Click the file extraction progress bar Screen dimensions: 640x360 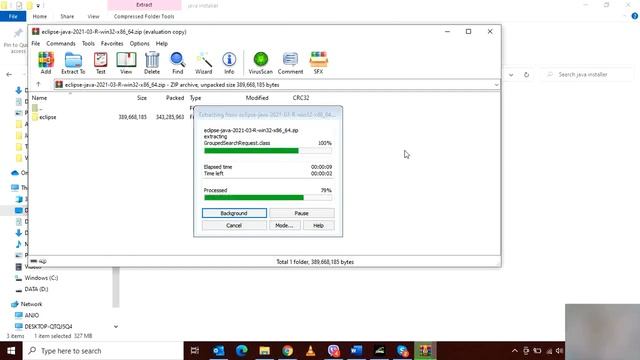point(268,151)
